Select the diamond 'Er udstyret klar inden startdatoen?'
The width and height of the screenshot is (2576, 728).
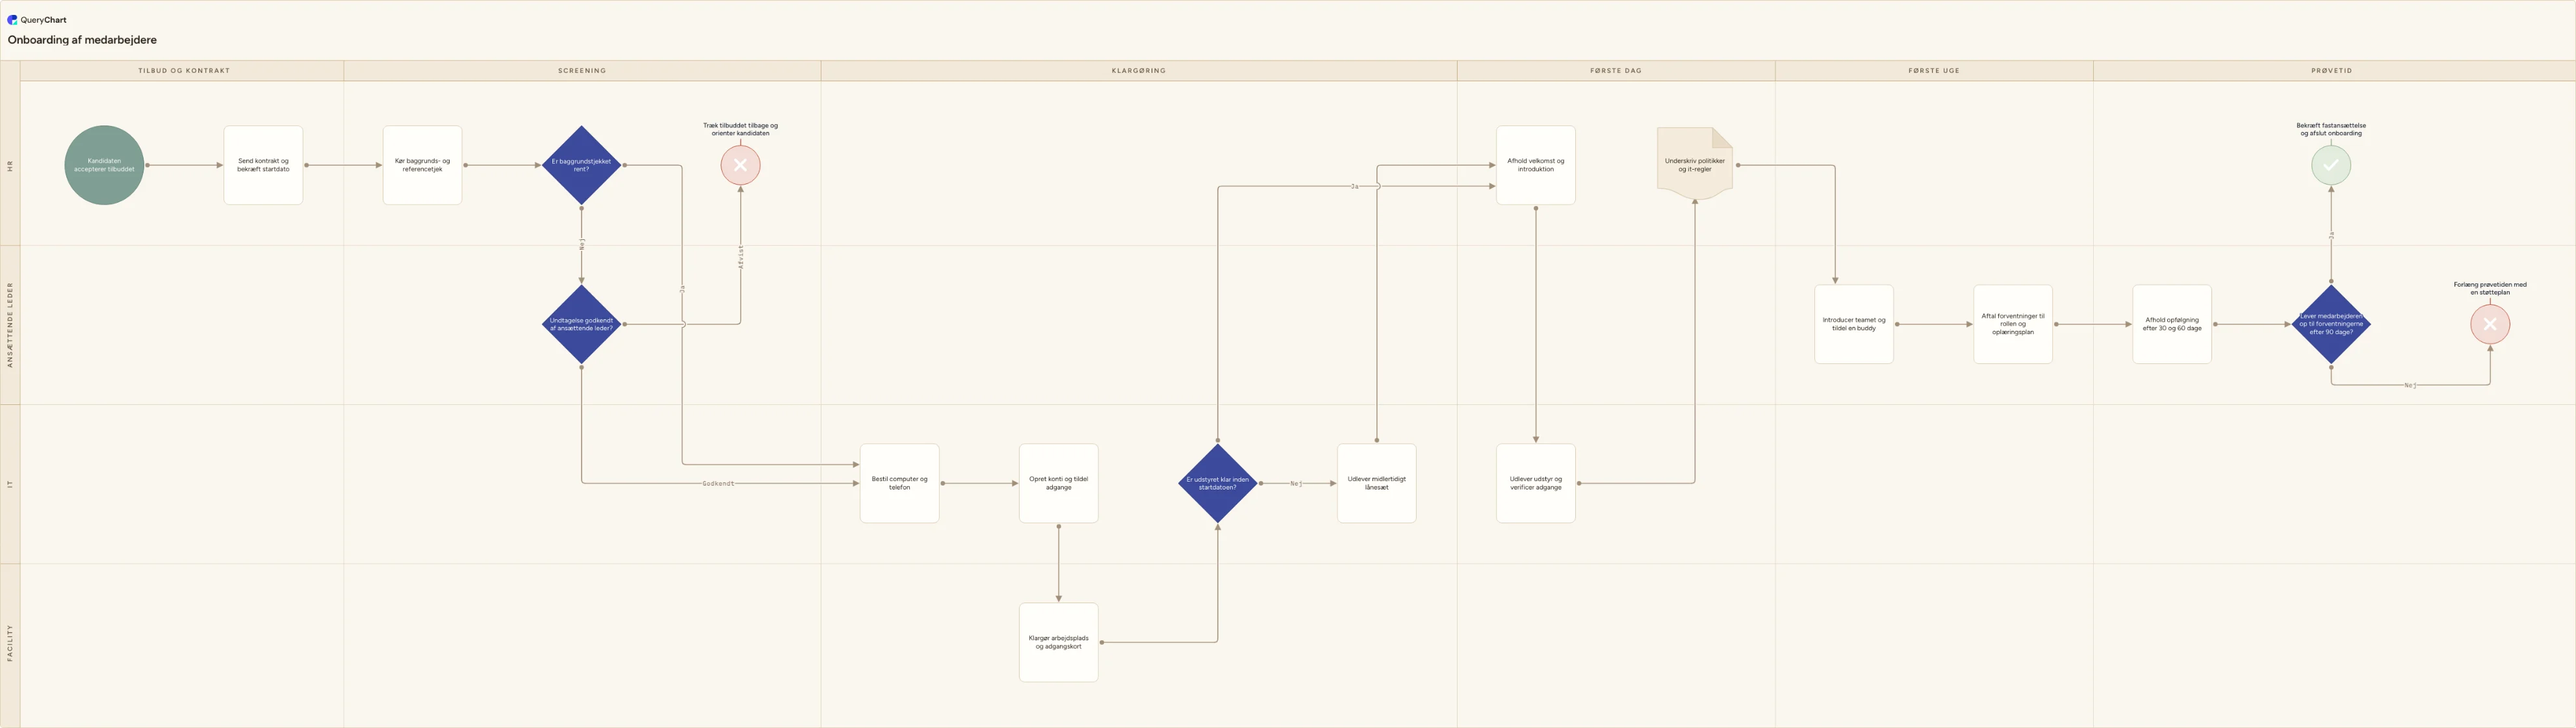point(1217,483)
